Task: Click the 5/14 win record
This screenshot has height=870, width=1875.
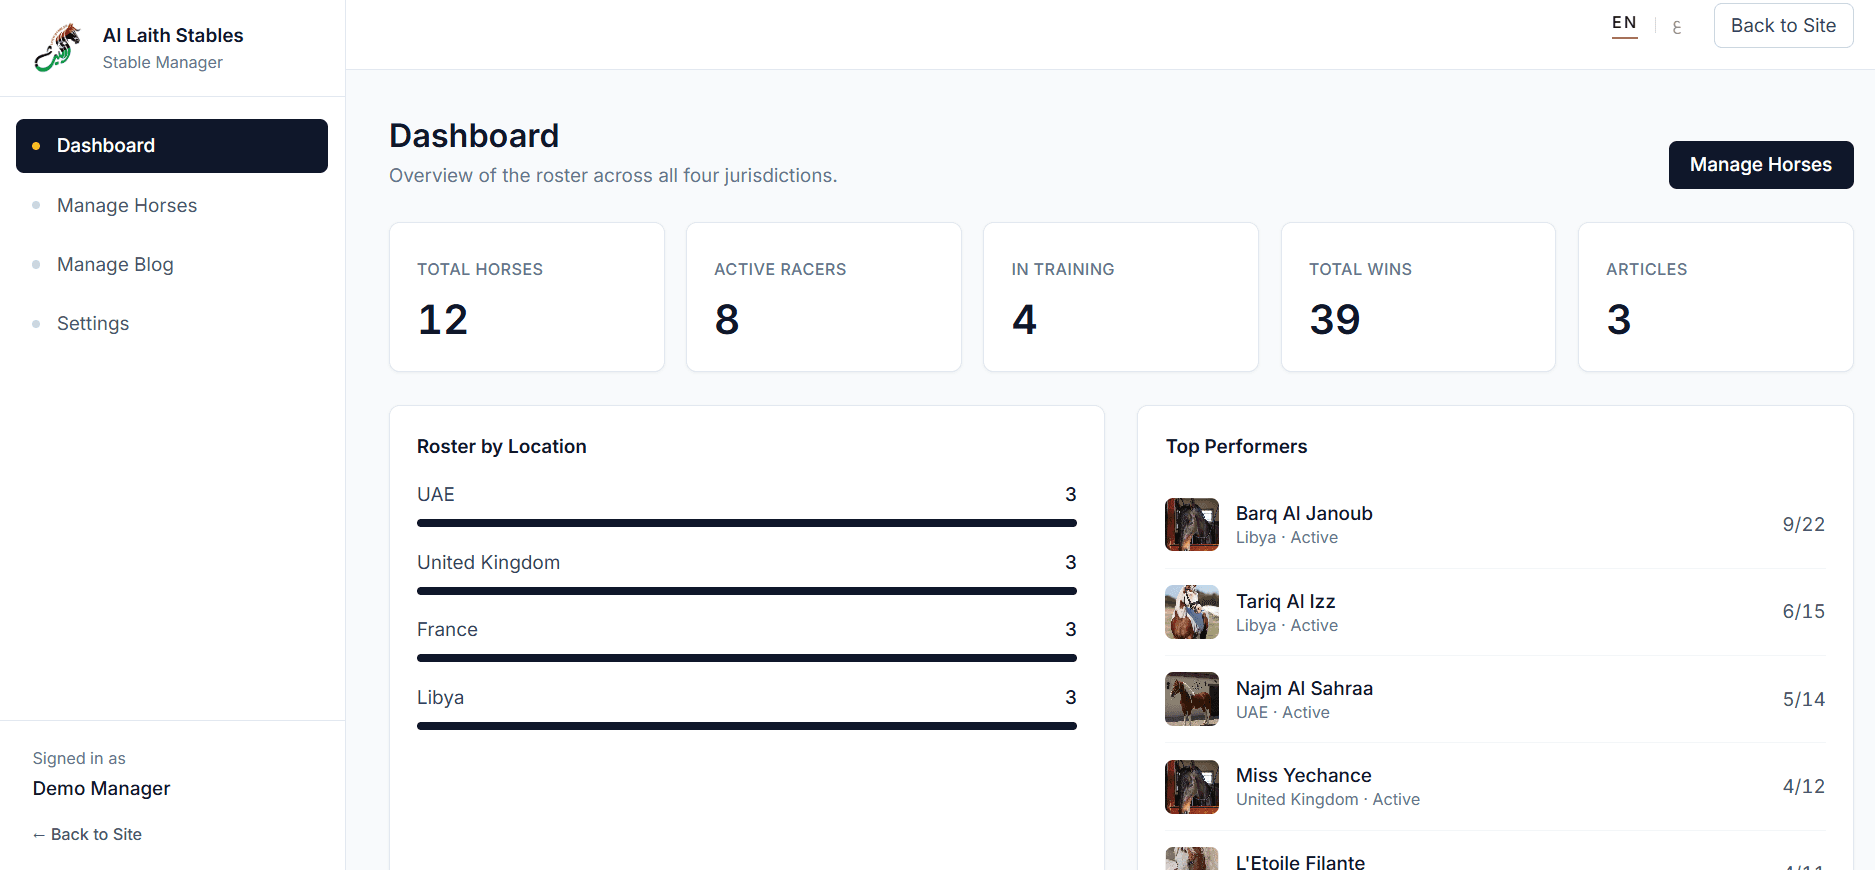Action: pyautogui.click(x=1803, y=699)
